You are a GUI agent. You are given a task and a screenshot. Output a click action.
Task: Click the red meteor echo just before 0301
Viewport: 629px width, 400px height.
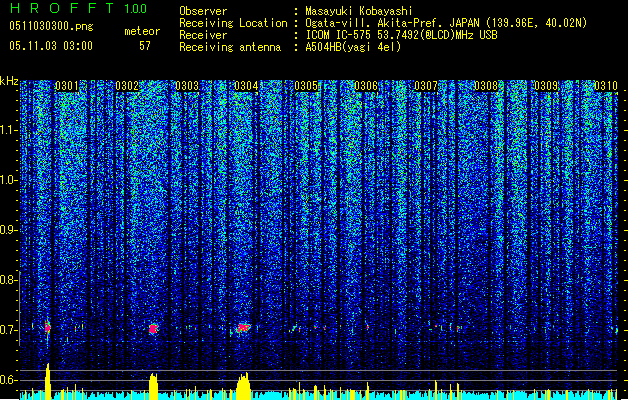[48, 328]
